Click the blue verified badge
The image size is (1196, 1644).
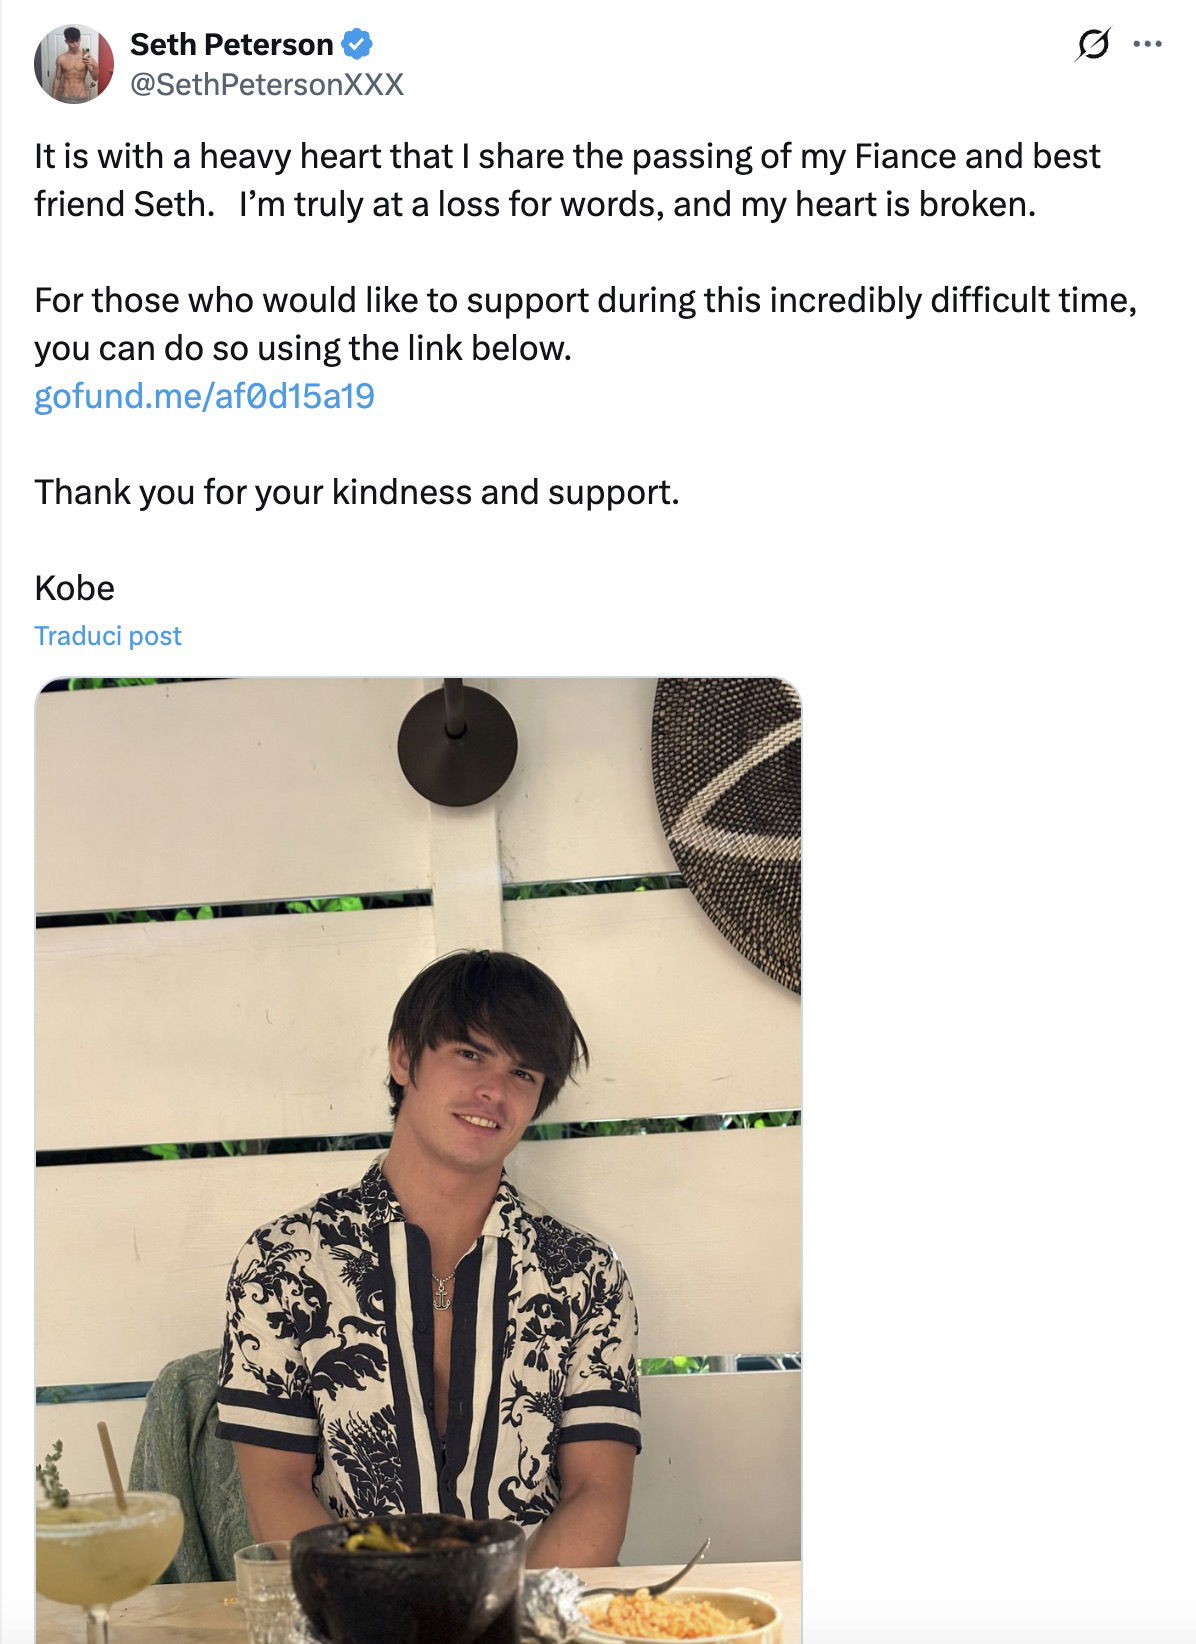tap(357, 44)
